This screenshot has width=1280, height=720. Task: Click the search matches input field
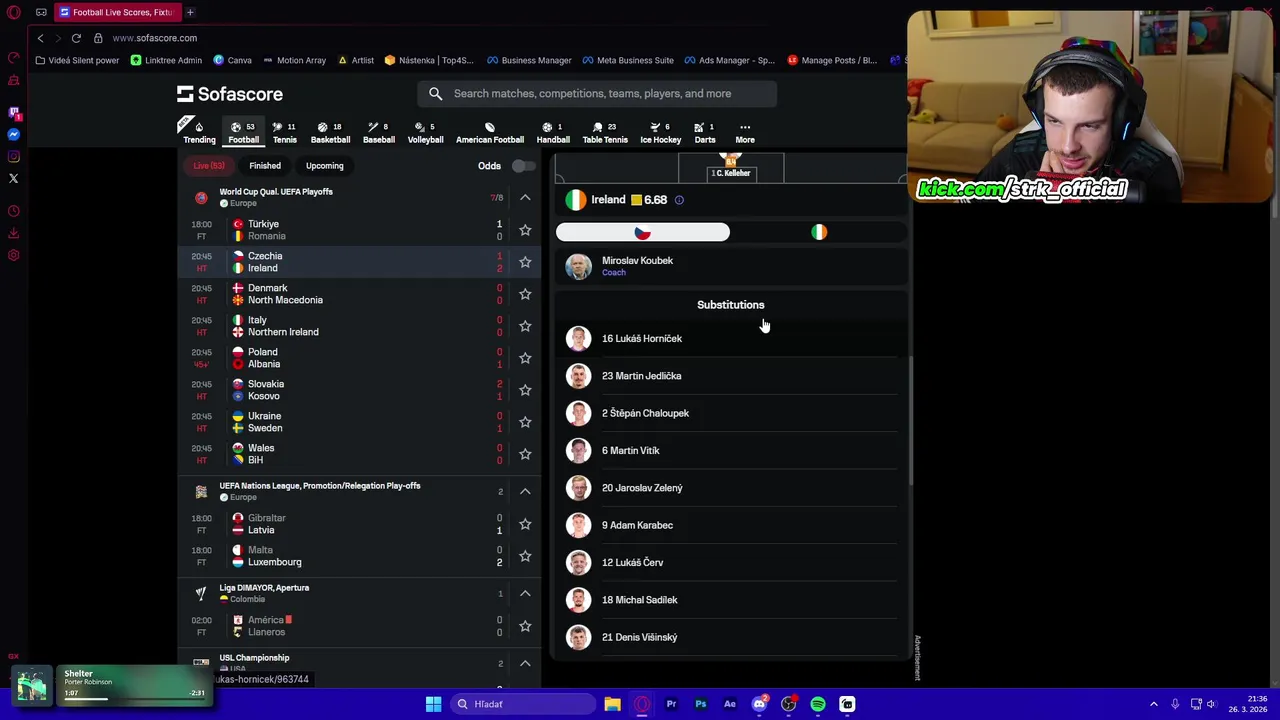pos(597,94)
